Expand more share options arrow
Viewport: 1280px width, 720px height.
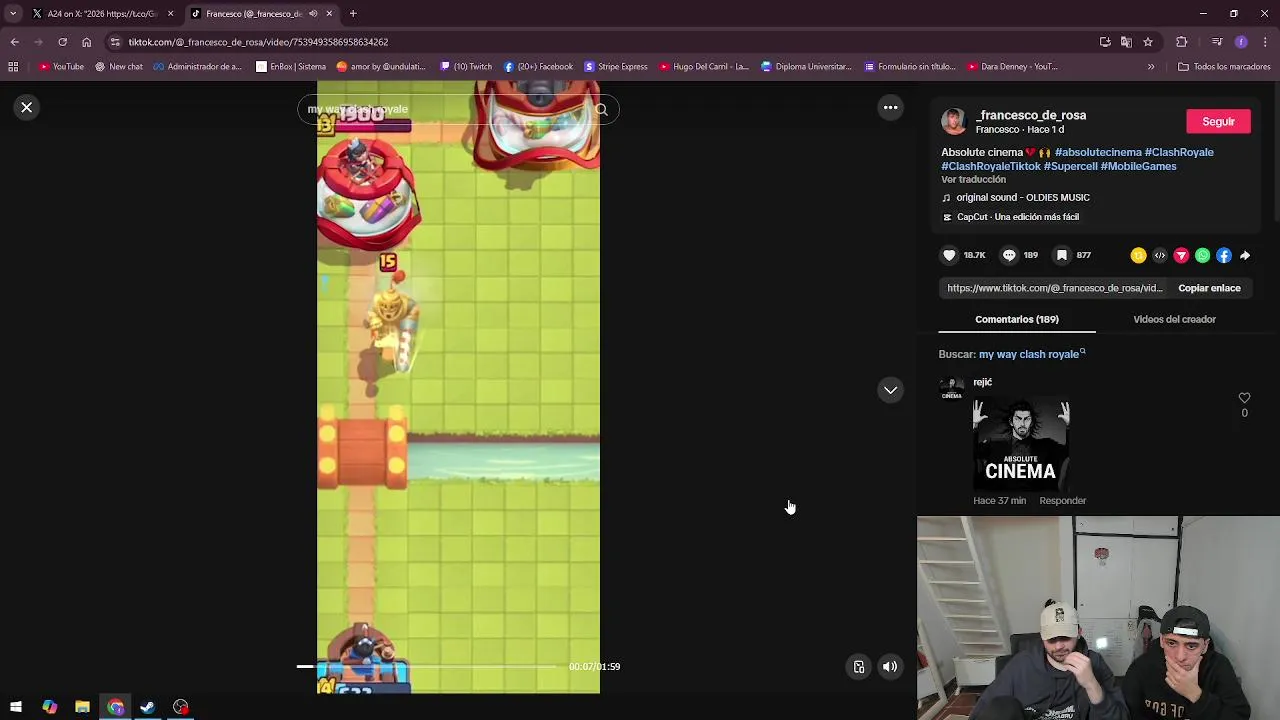(1245, 256)
